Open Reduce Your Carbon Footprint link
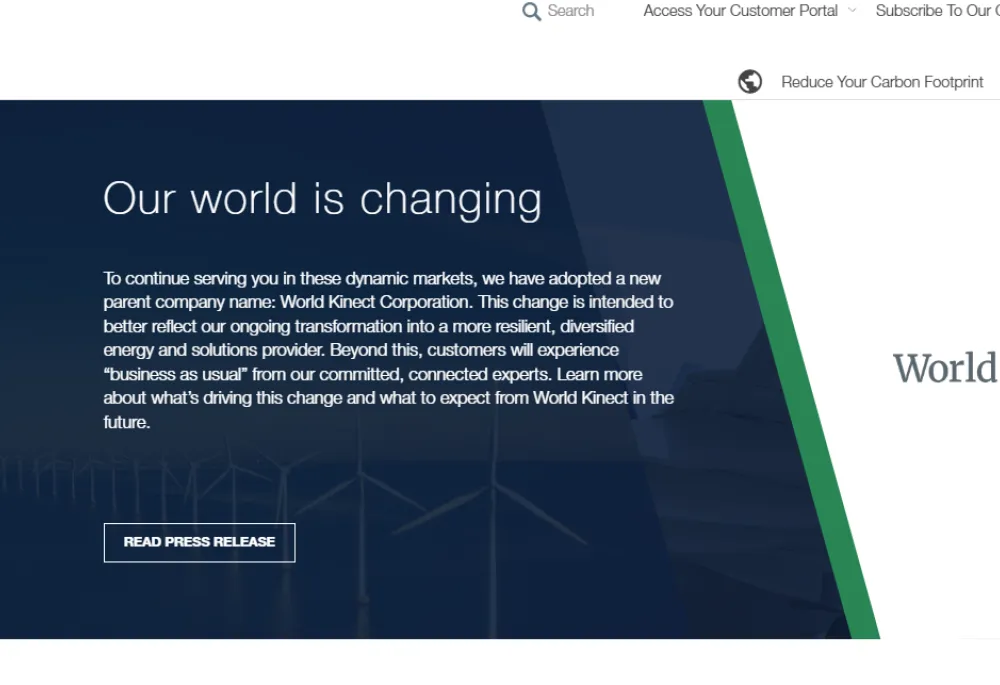The image size is (1000, 685). pyautogui.click(x=882, y=82)
